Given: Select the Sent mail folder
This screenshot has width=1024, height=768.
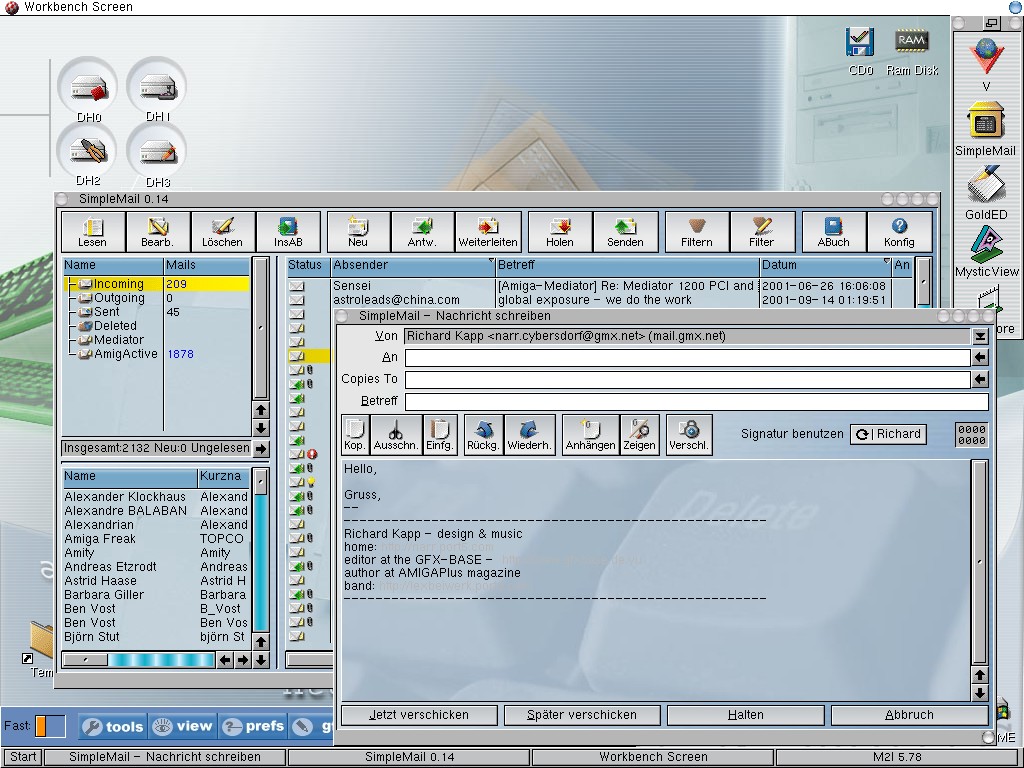Looking at the screenshot, I should 108,312.
